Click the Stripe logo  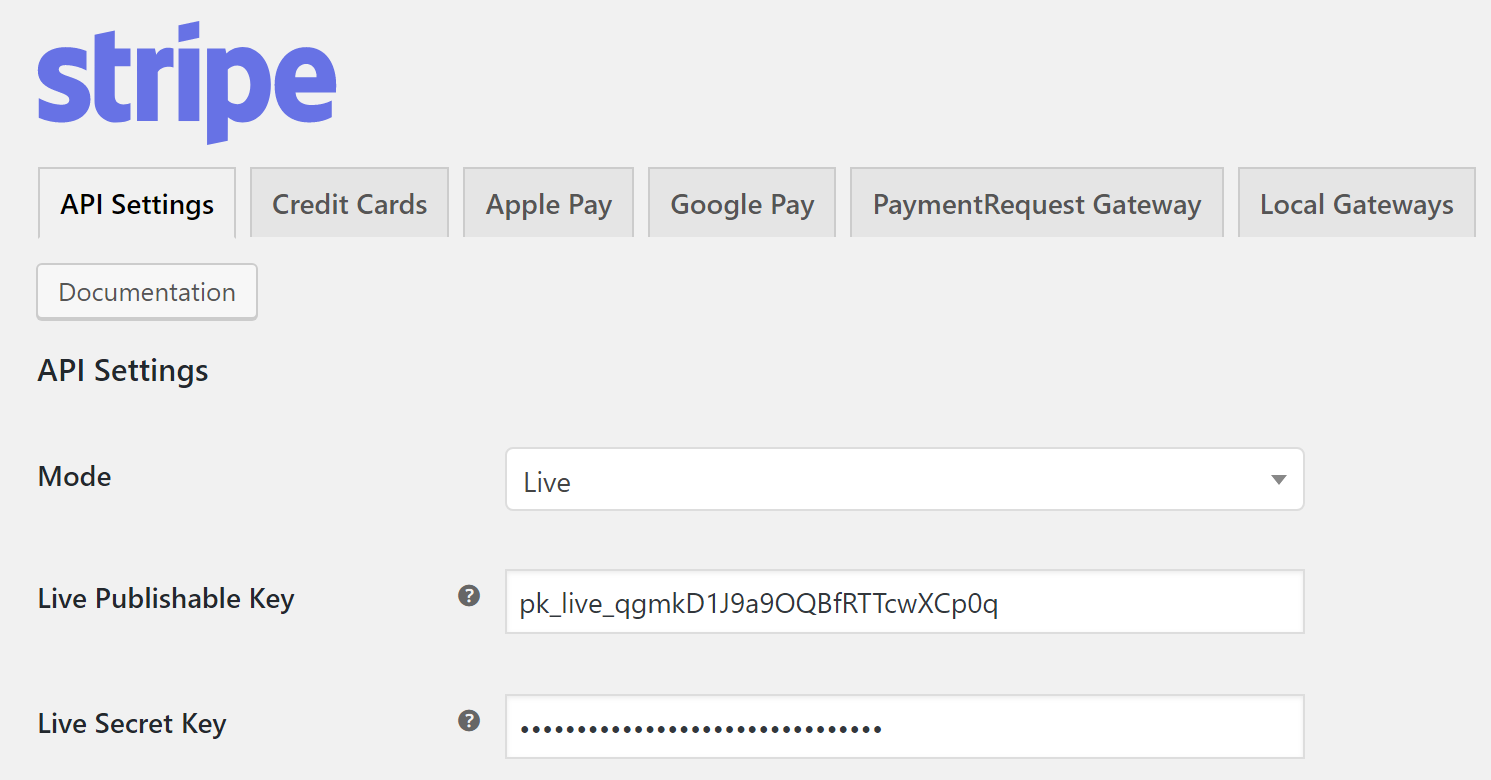click(x=187, y=82)
